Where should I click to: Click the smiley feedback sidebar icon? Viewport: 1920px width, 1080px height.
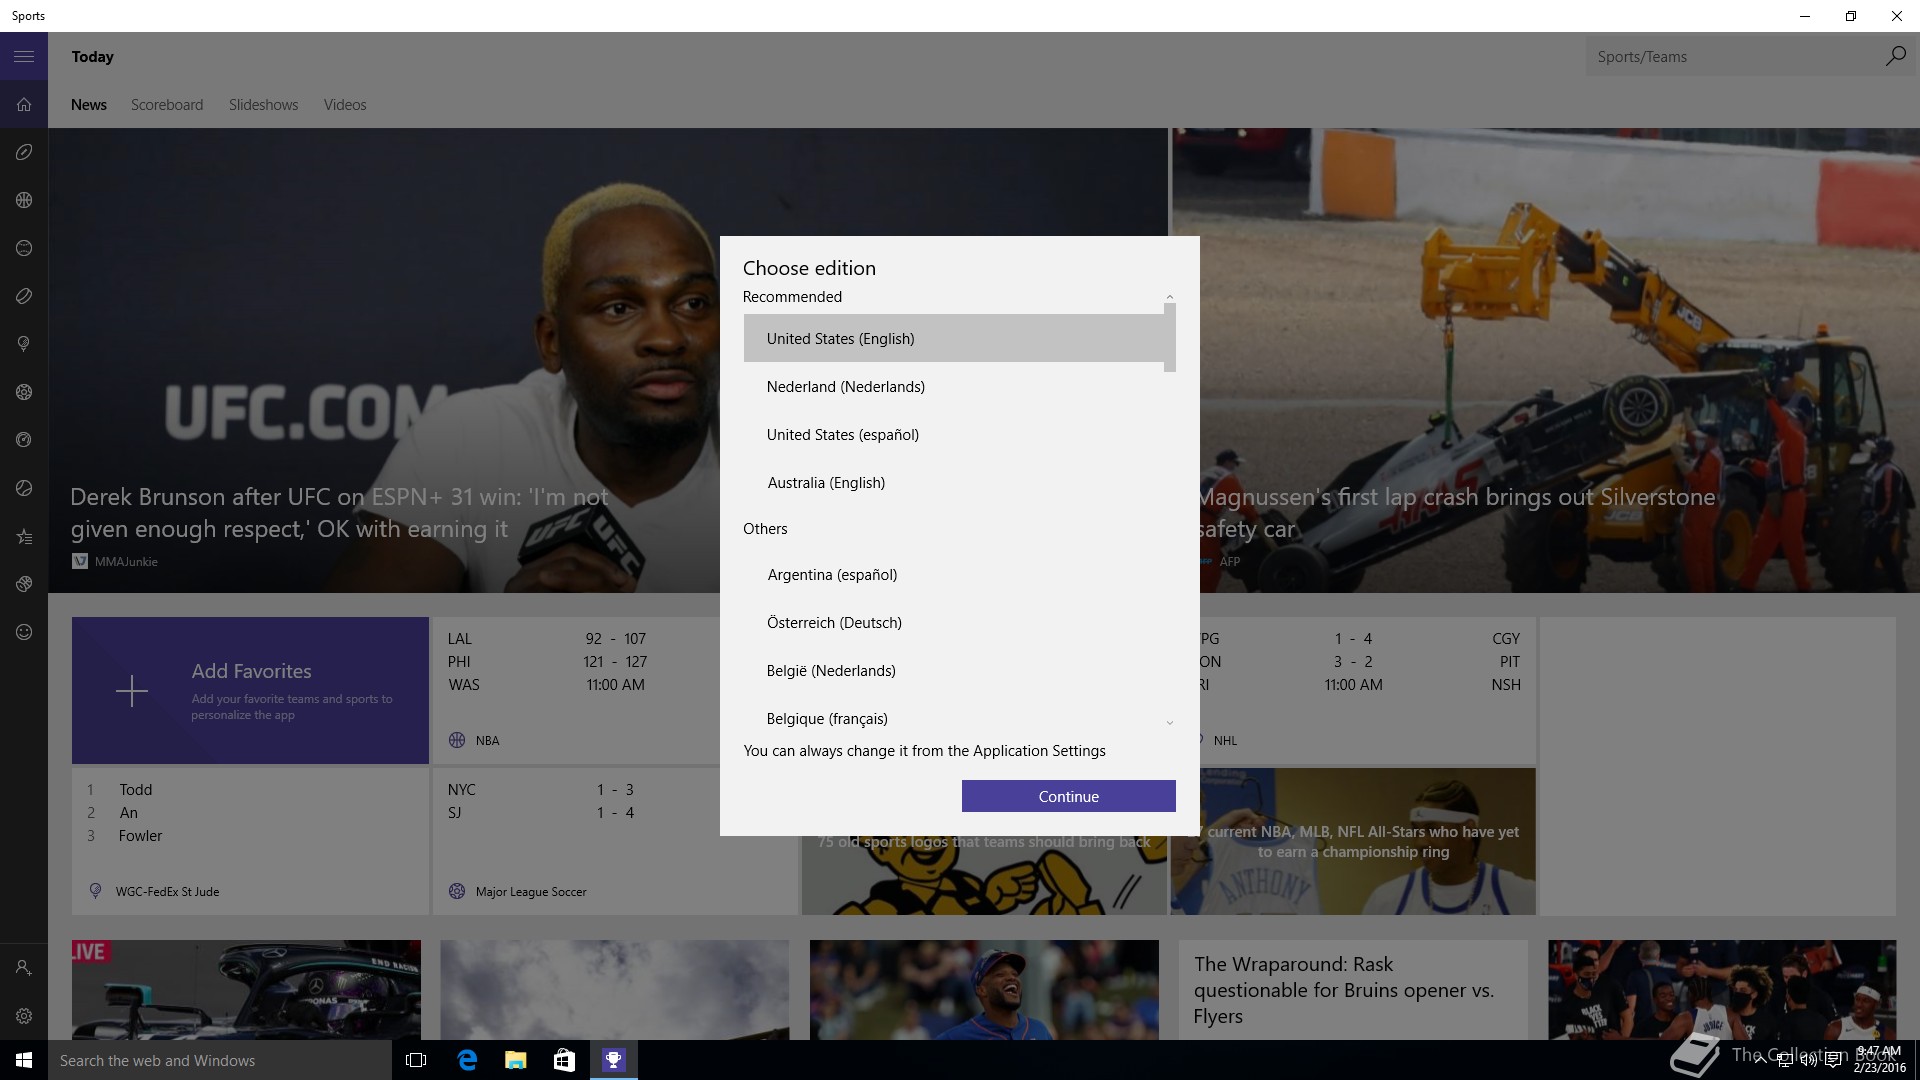pos(24,632)
